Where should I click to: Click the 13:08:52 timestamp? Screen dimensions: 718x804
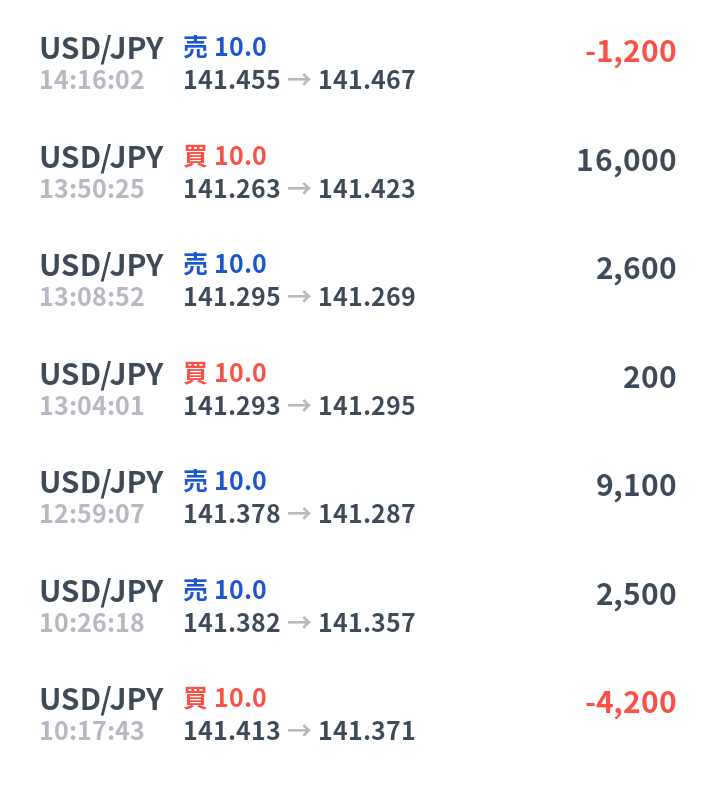(92, 297)
